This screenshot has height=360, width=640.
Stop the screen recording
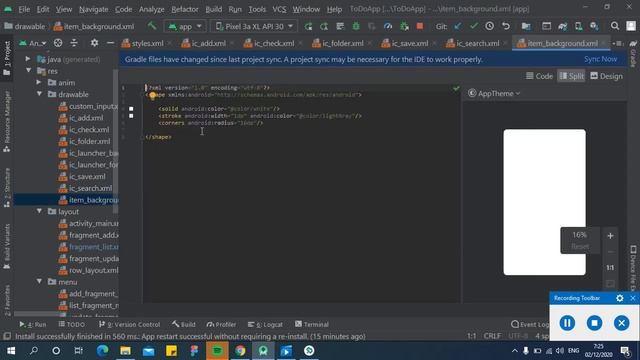click(x=594, y=323)
